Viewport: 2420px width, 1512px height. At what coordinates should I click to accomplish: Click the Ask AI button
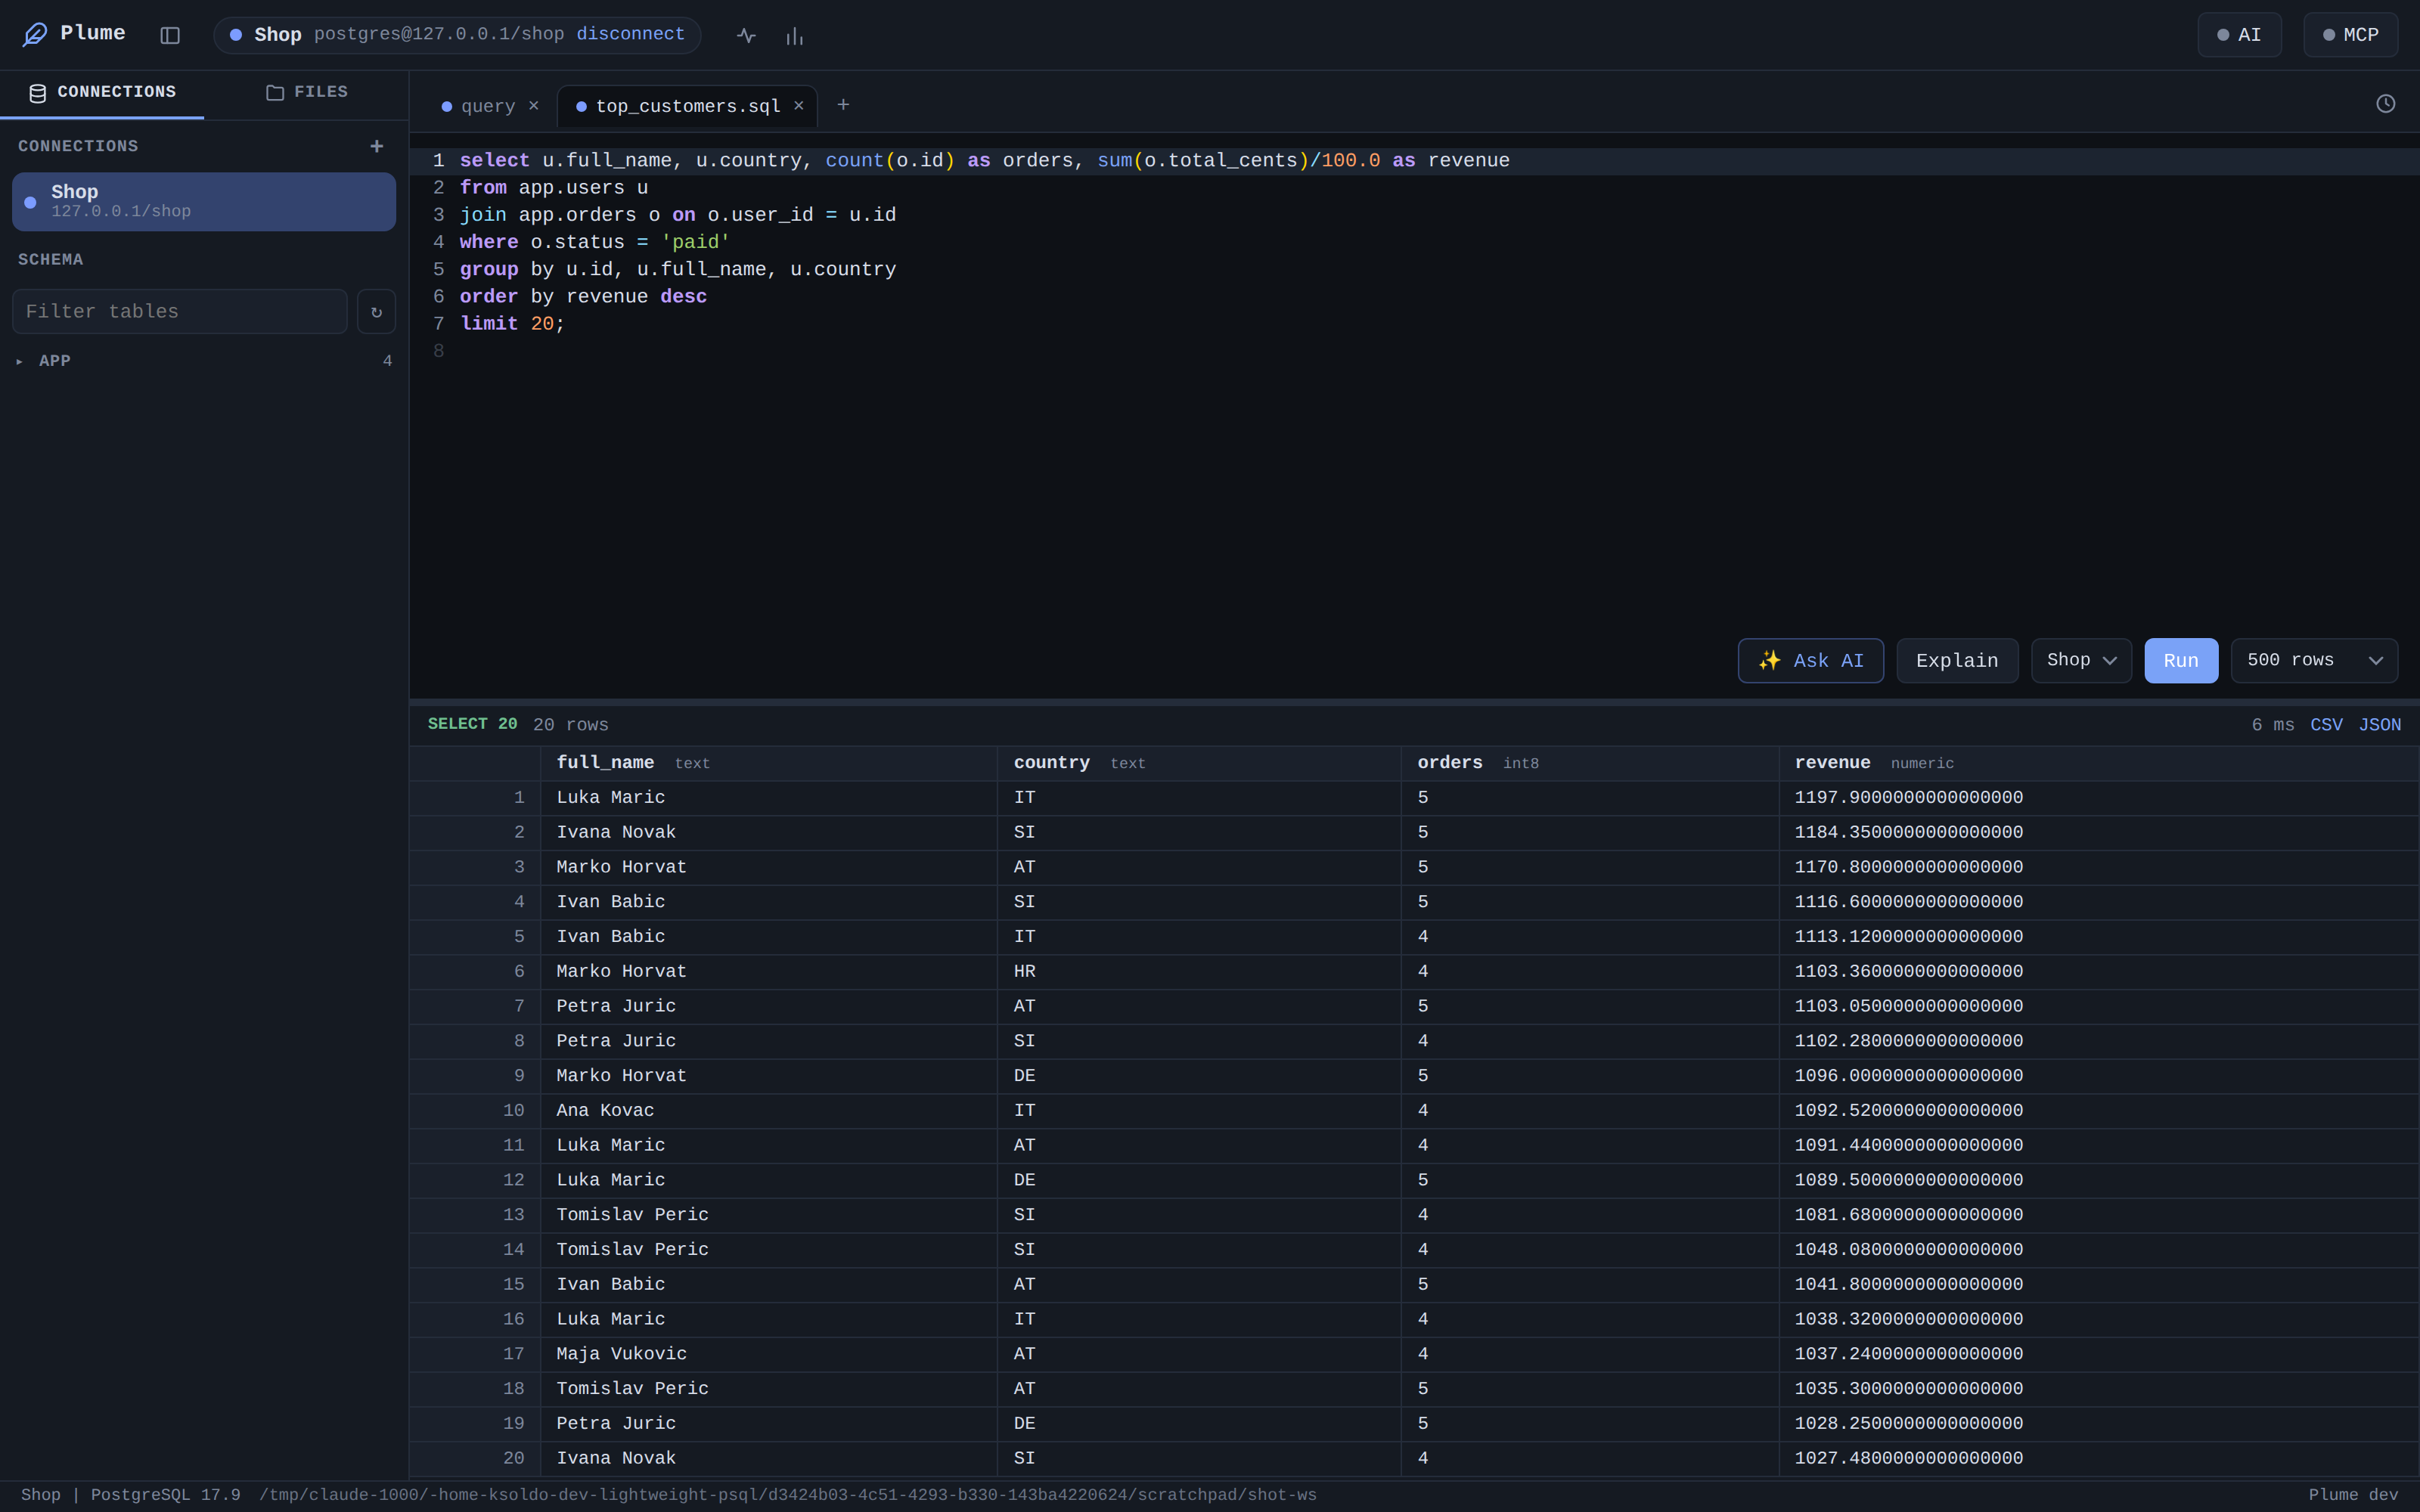click(1810, 661)
